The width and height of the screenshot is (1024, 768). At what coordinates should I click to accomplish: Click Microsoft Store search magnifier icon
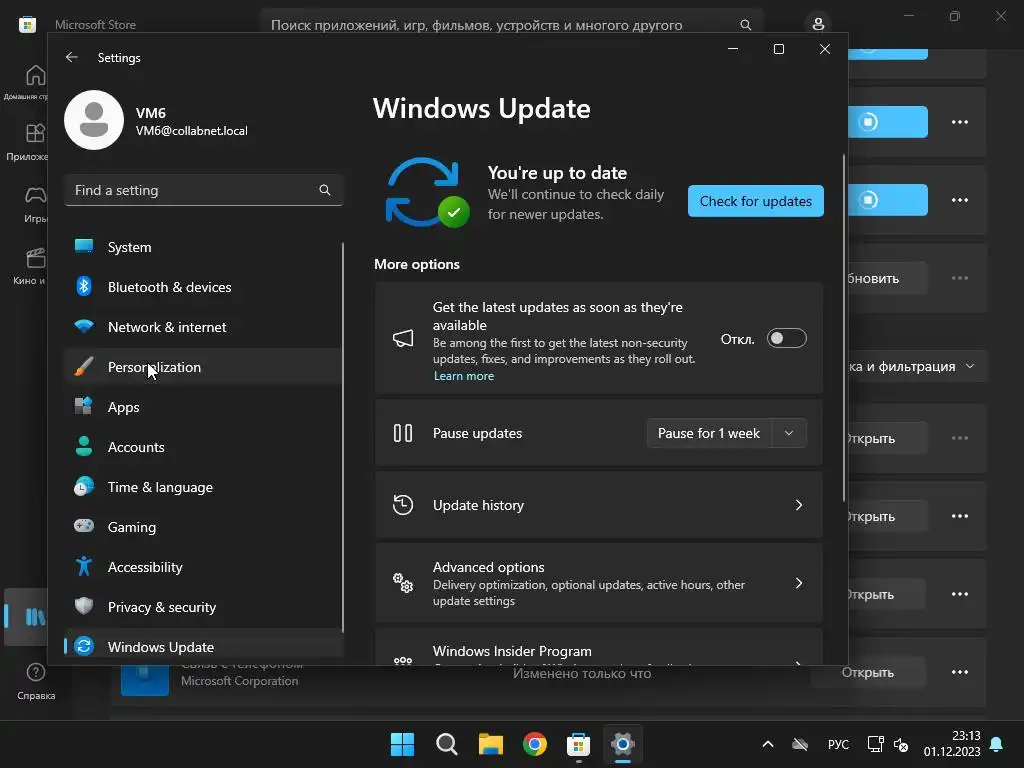pyautogui.click(x=745, y=25)
